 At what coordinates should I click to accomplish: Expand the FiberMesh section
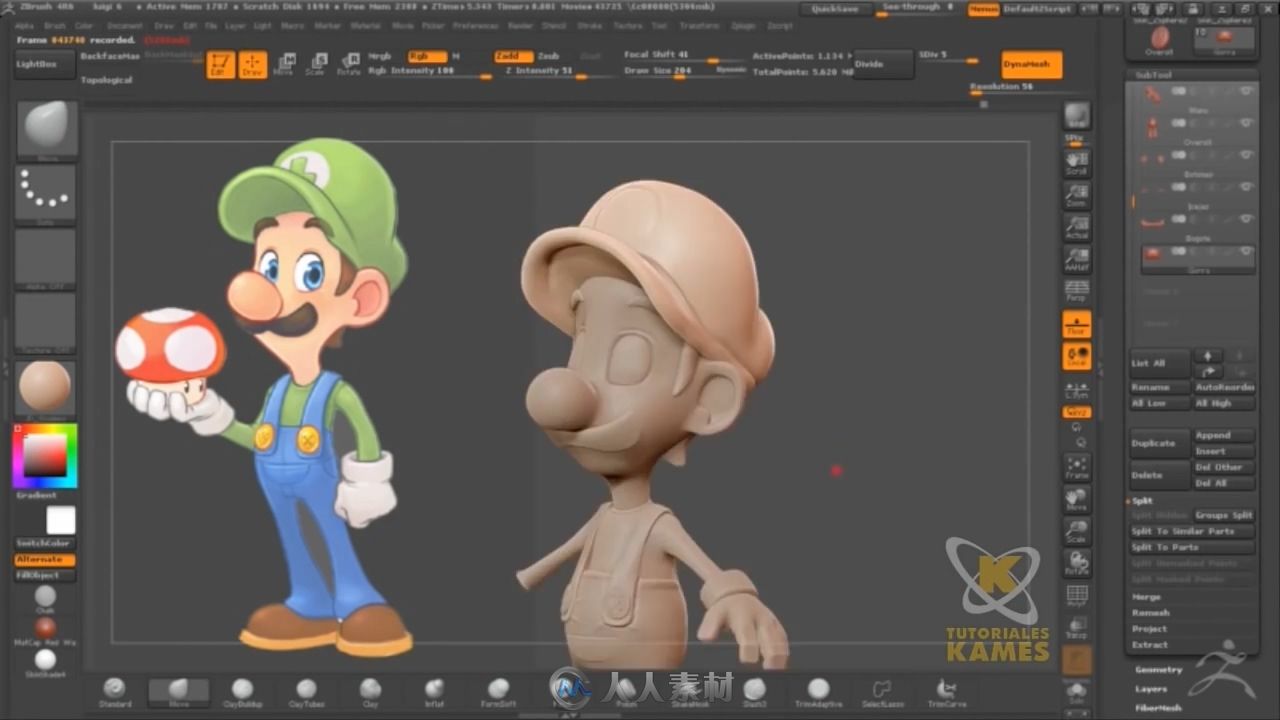click(1160, 707)
